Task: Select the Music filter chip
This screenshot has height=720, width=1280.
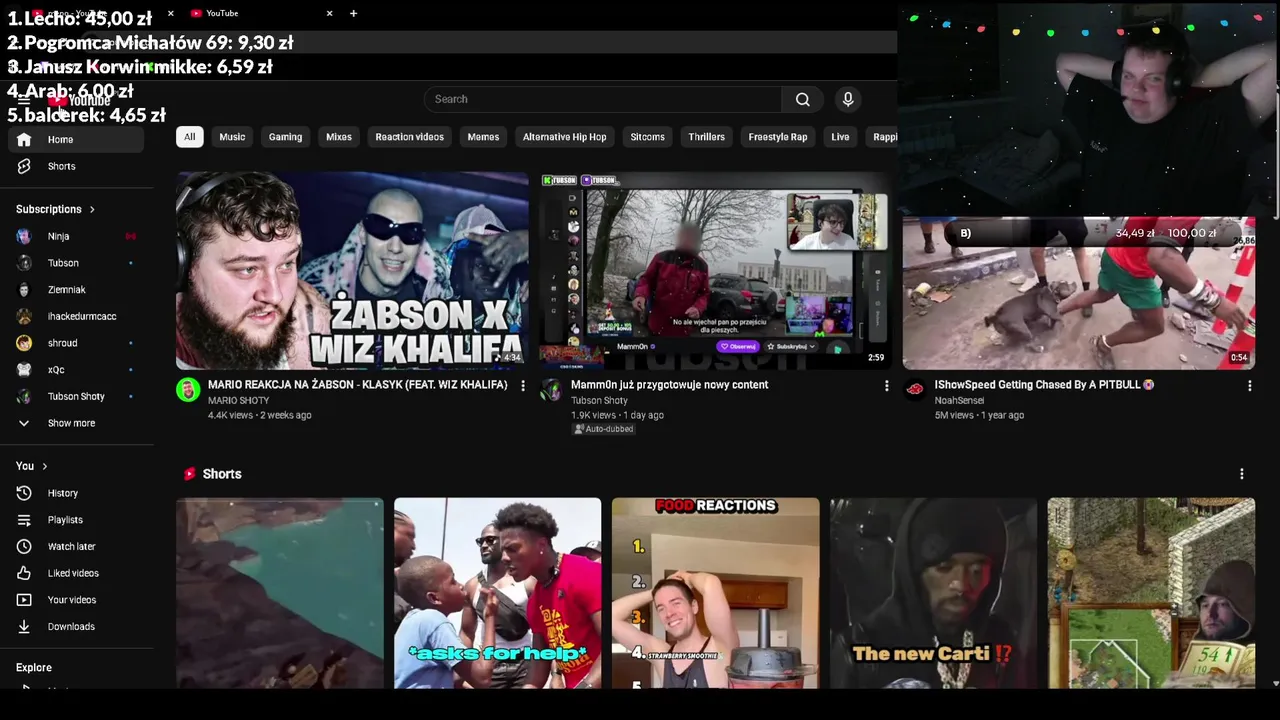Action: point(232,137)
